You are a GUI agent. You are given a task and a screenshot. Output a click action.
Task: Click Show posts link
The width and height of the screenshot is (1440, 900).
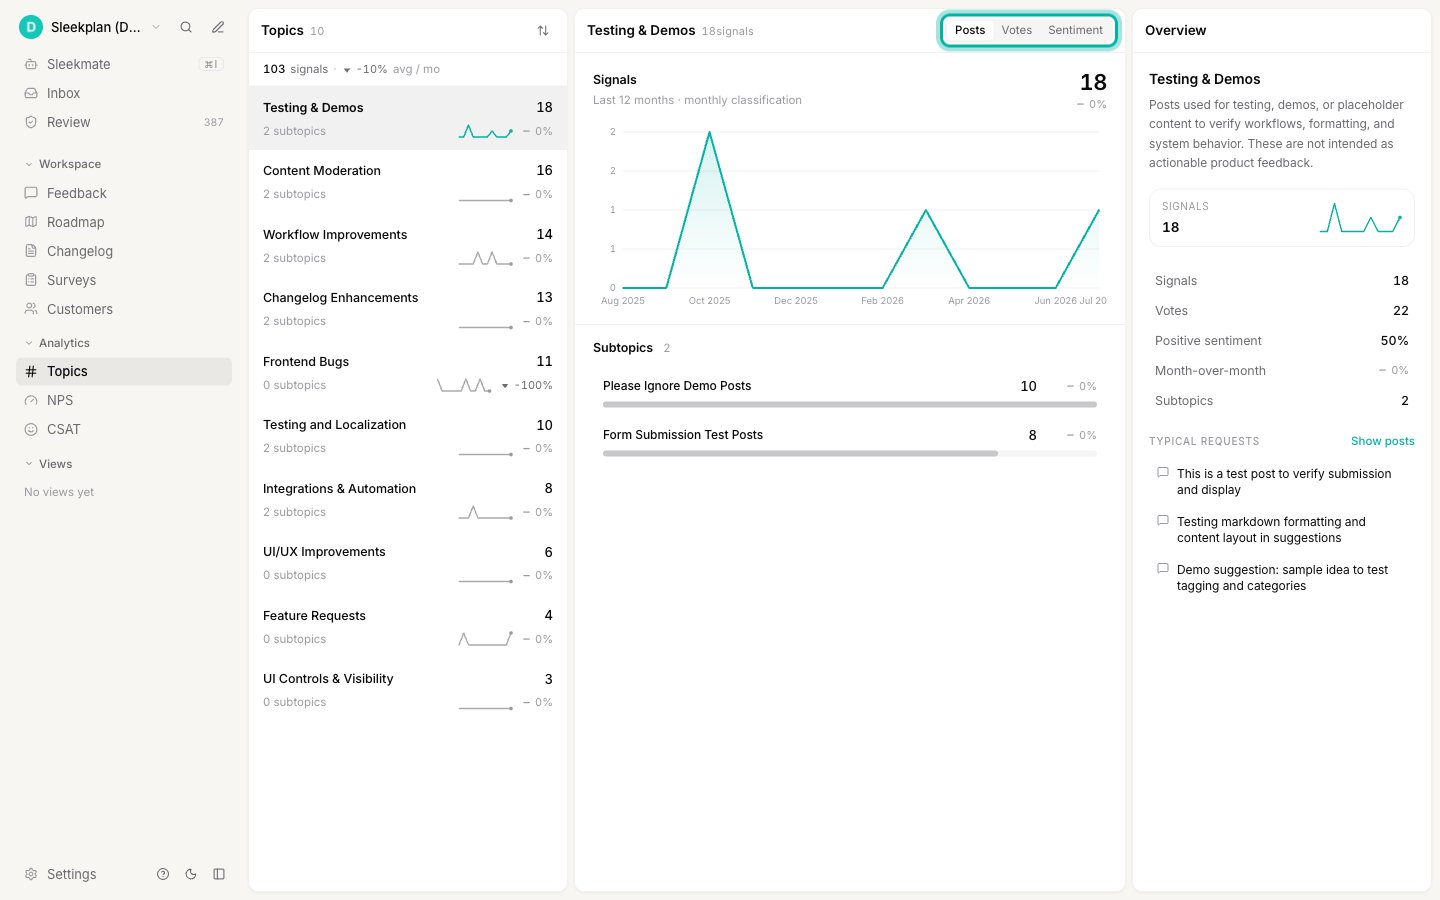click(x=1382, y=441)
